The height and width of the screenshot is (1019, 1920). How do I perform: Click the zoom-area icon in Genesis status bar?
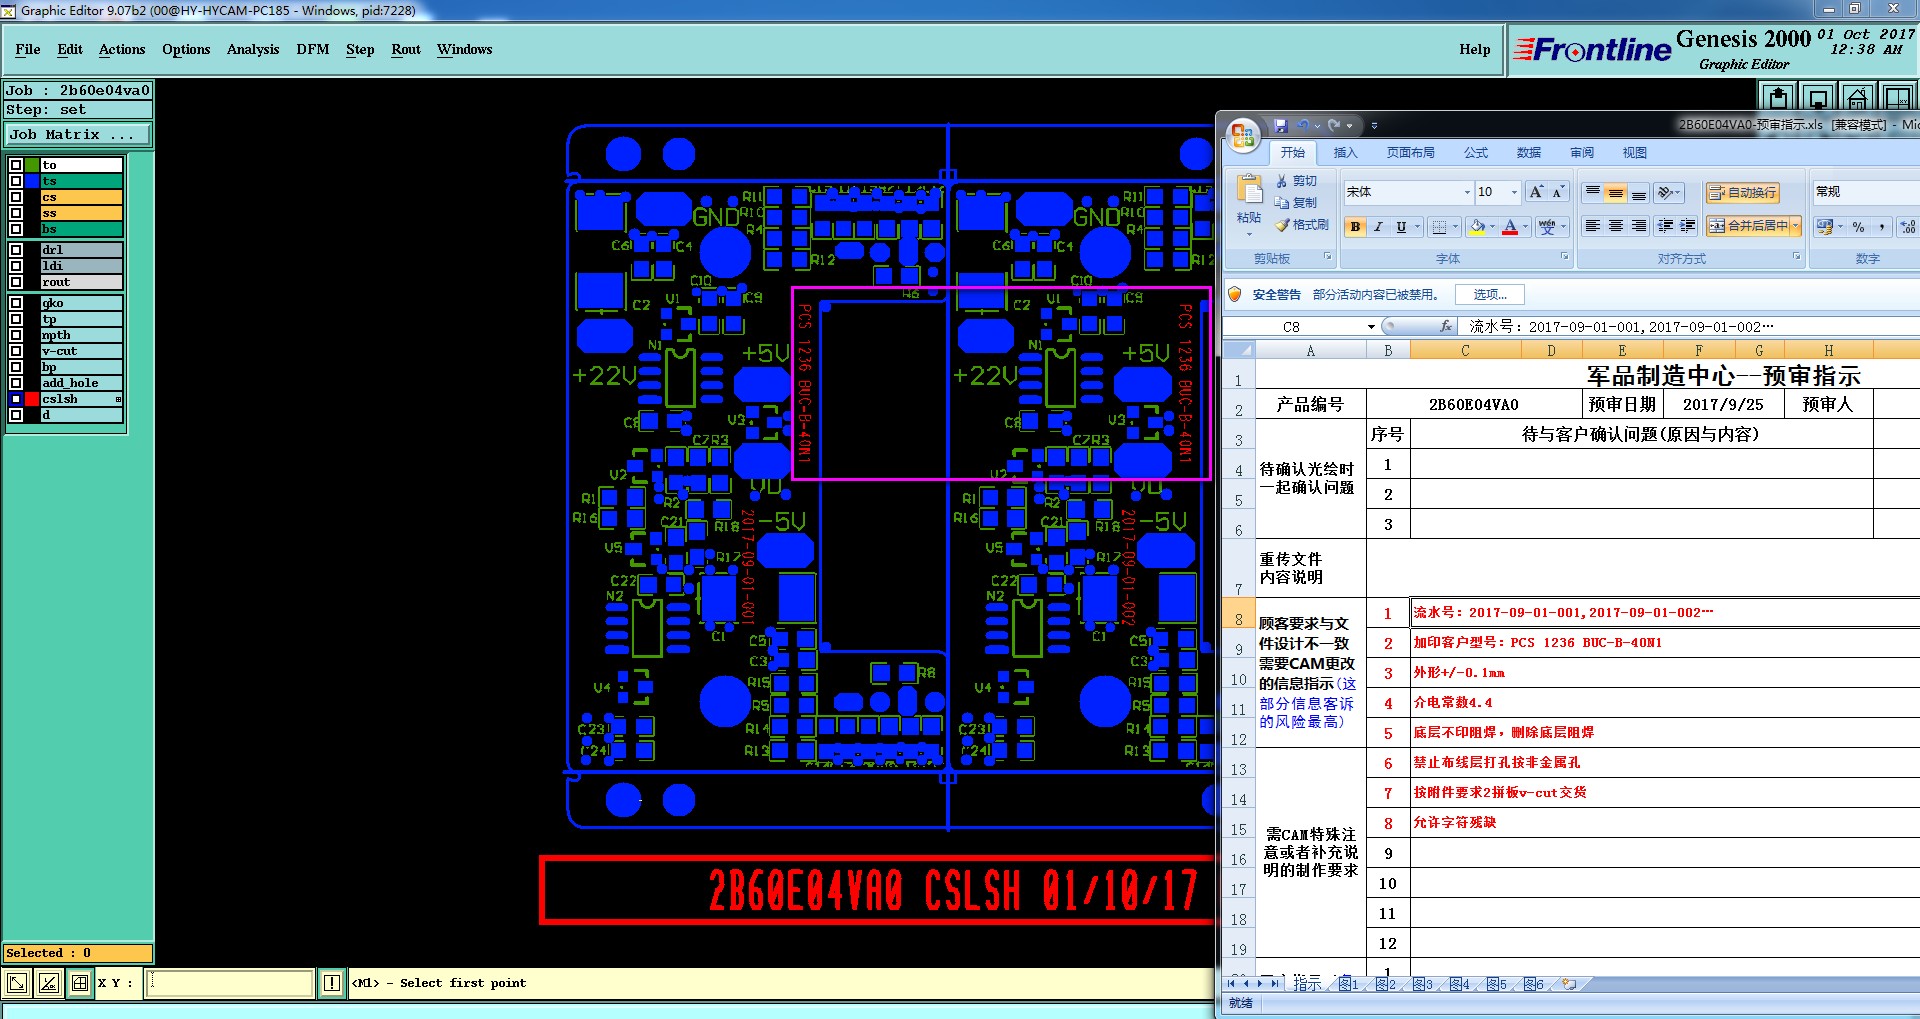tap(17, 983)
